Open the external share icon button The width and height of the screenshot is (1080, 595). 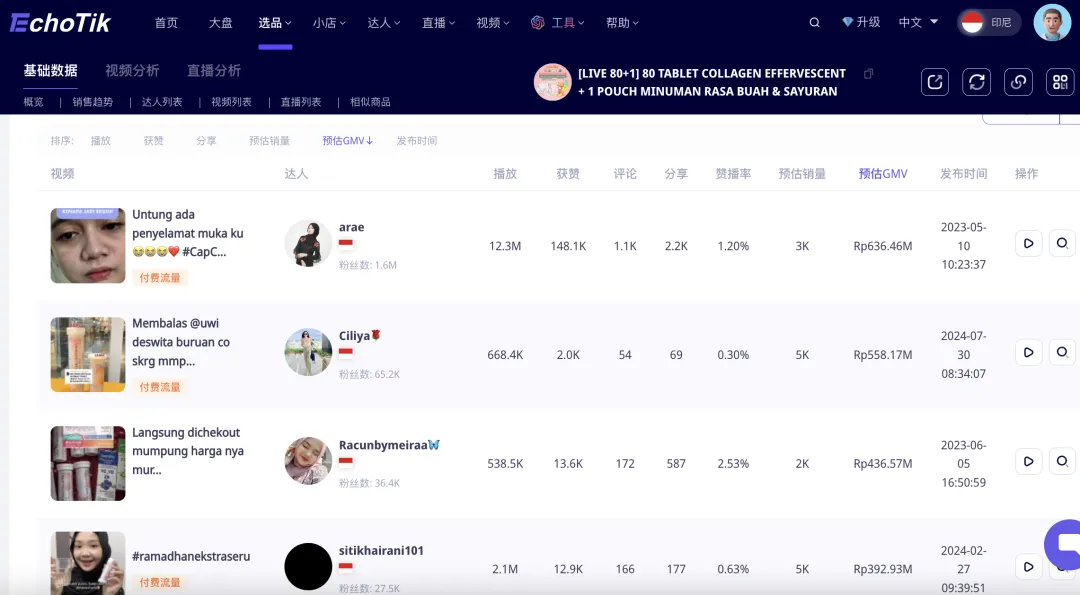tap(935, 82)
